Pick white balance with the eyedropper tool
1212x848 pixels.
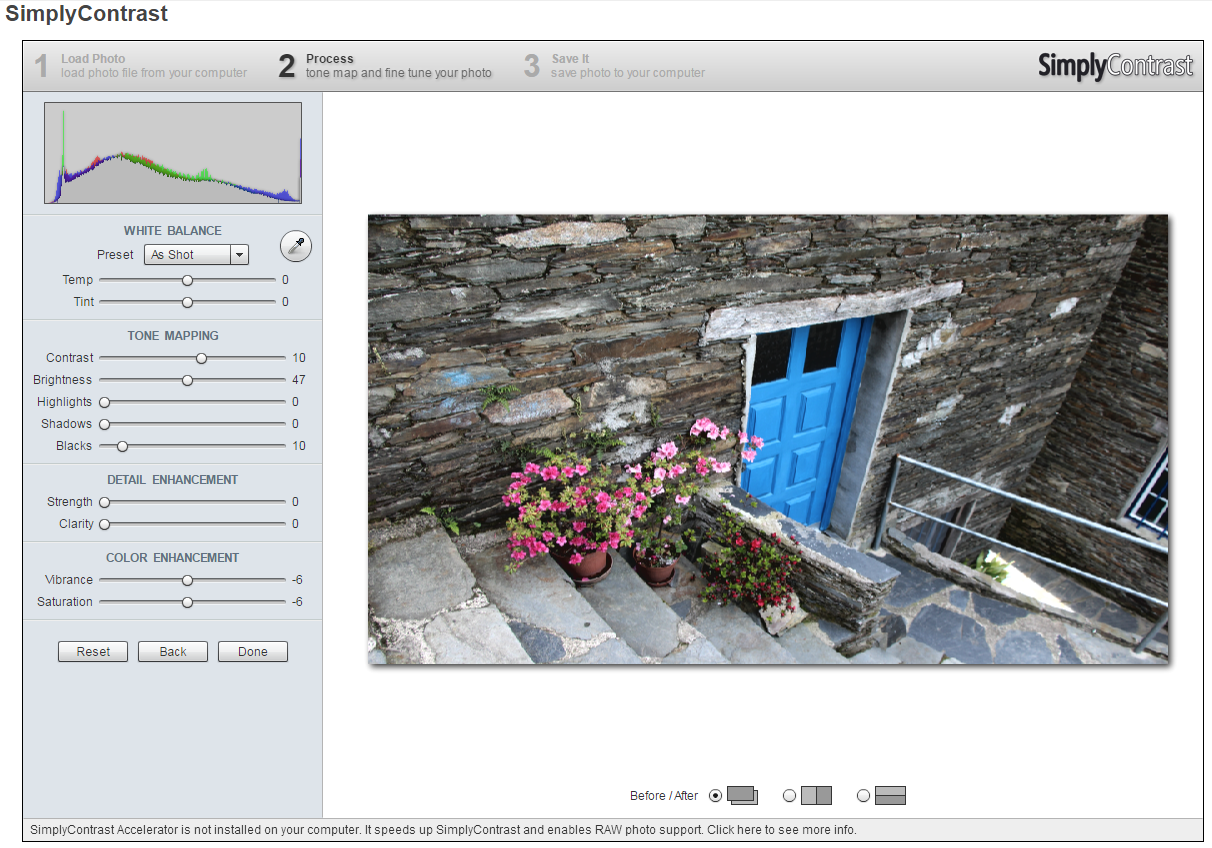[296, 246]
